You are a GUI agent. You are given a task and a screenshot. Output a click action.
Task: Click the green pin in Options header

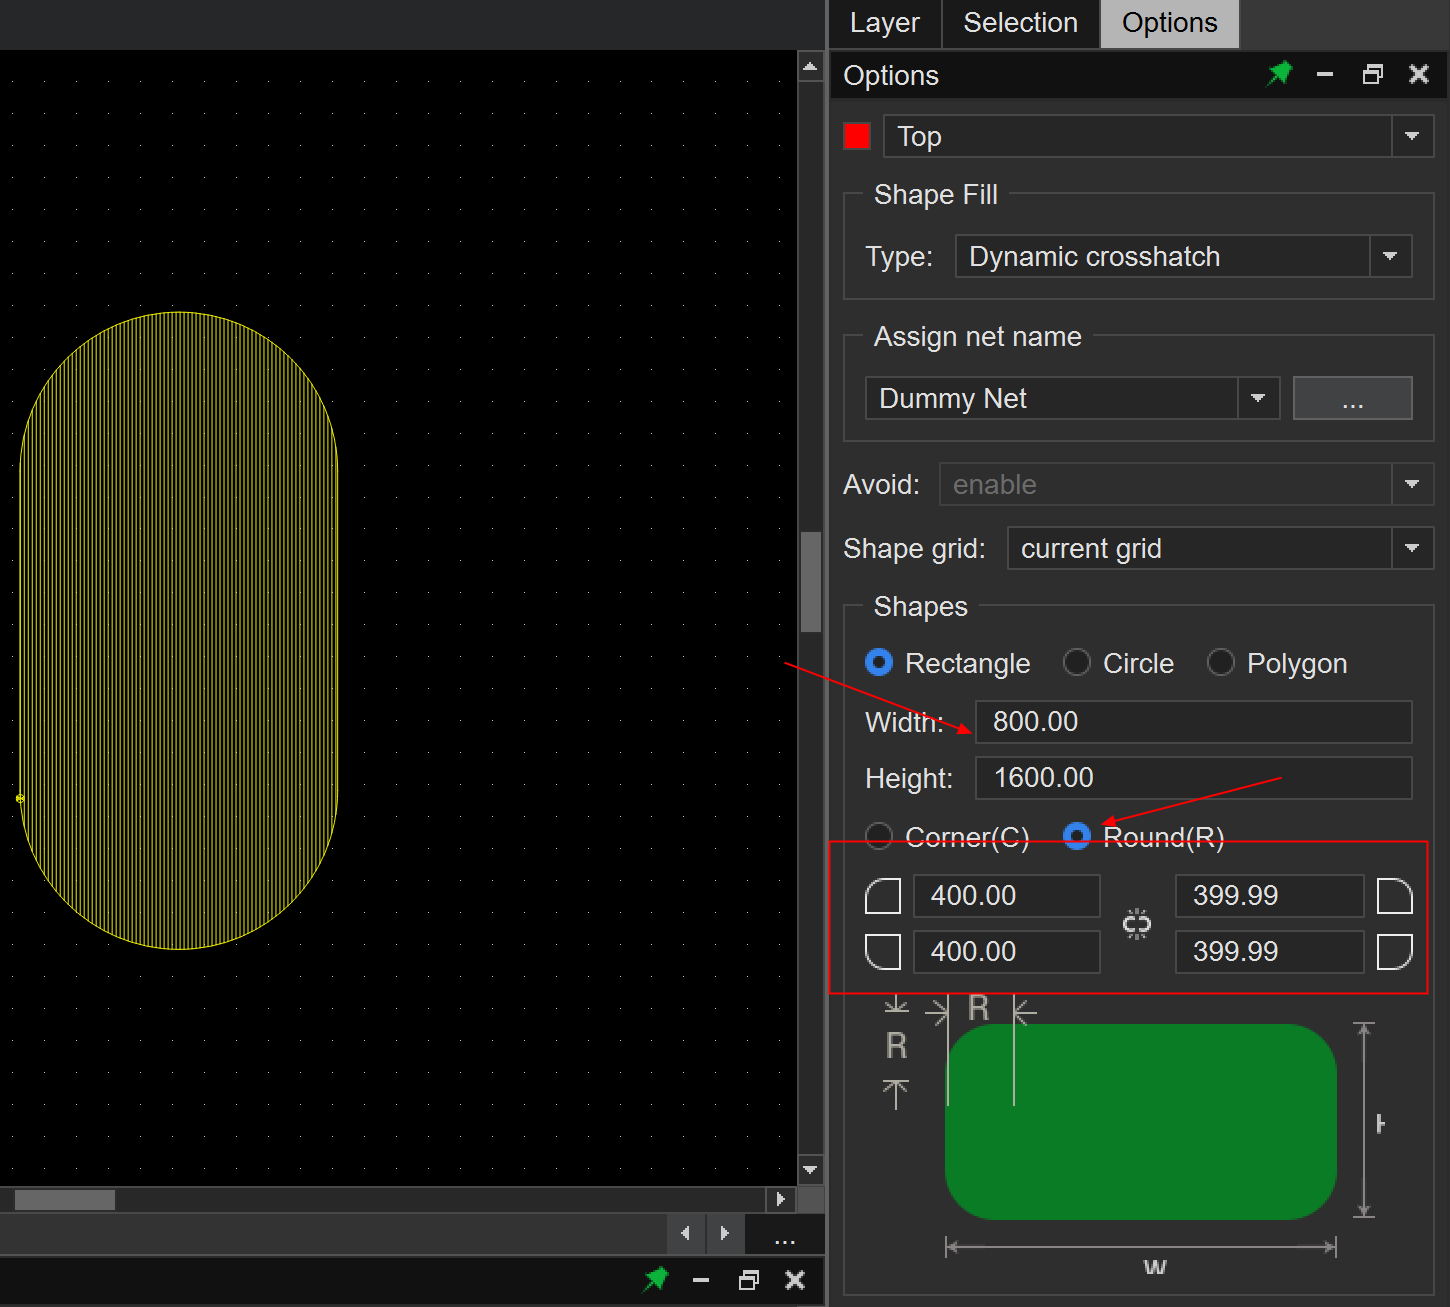1279,74
